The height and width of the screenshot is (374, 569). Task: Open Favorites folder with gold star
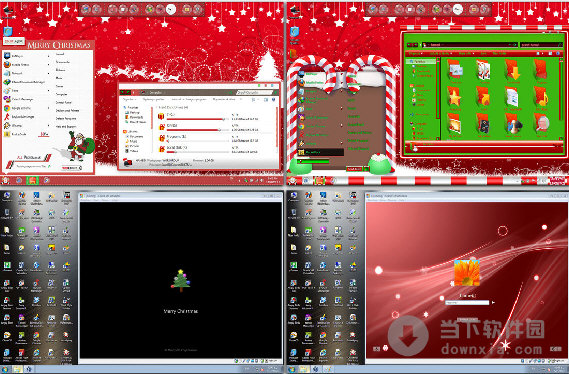pyautogui.click(x=455, y=98)
